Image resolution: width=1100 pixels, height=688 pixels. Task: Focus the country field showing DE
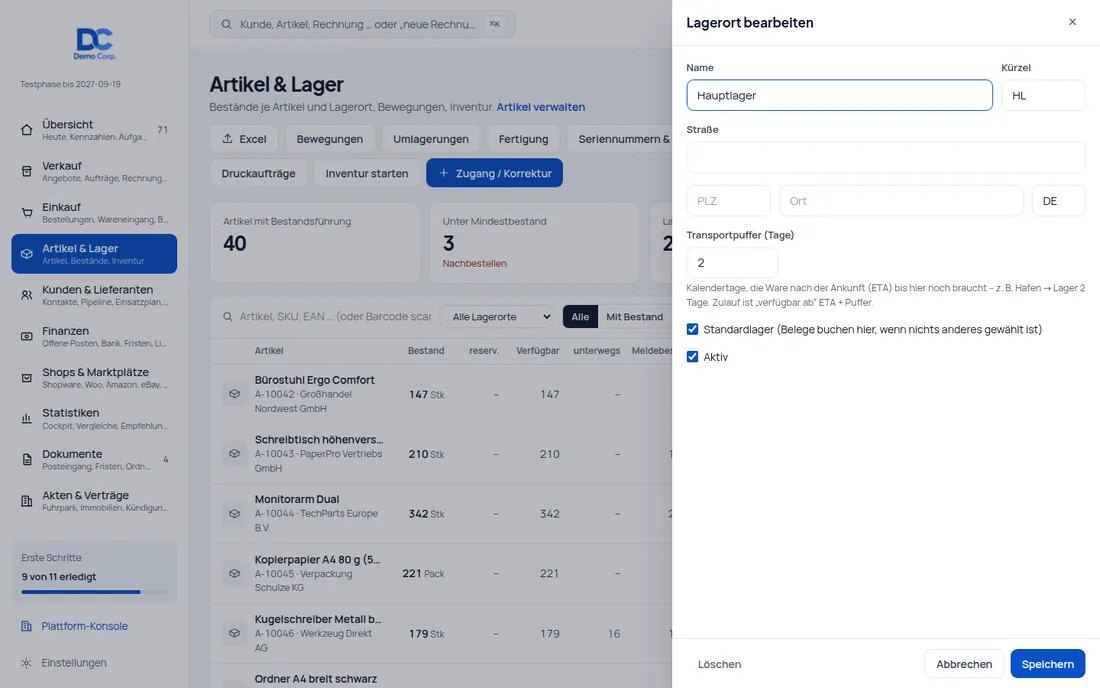[1059, 201]
